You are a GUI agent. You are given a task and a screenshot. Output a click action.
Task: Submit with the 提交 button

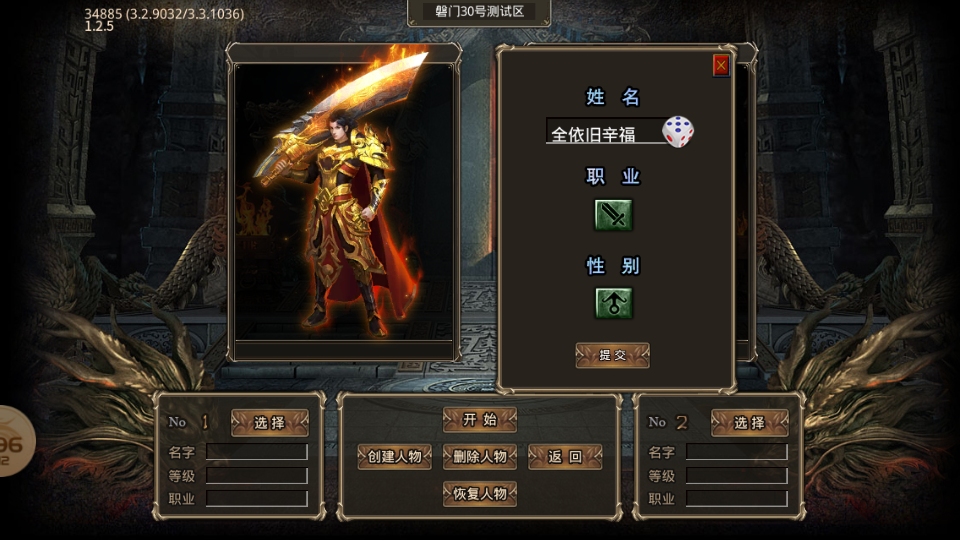tap(612, 355)
